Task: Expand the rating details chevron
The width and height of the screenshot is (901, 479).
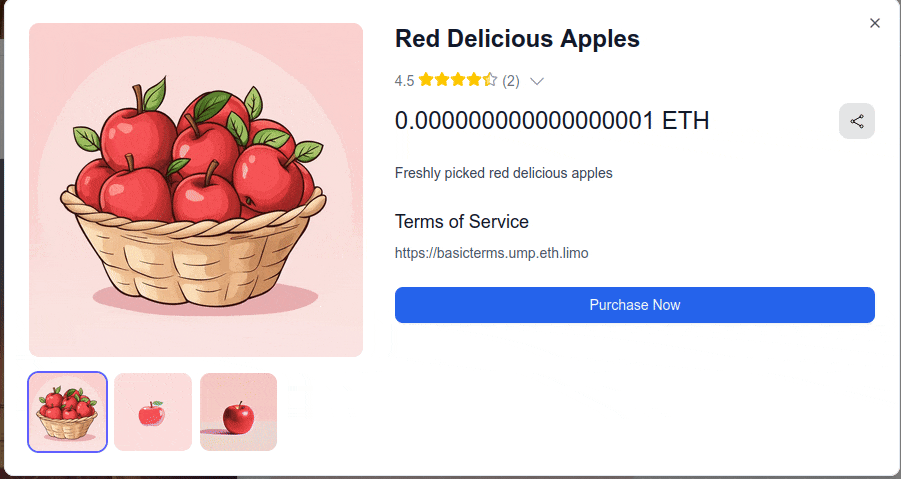Action: pyautogui.click(x=536, y=81)
